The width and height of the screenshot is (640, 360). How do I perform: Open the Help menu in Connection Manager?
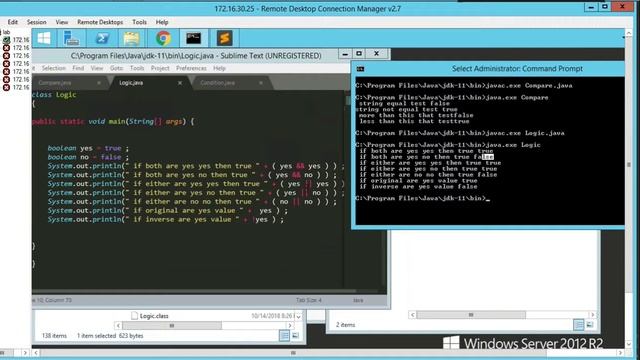[x=162, y=22]
